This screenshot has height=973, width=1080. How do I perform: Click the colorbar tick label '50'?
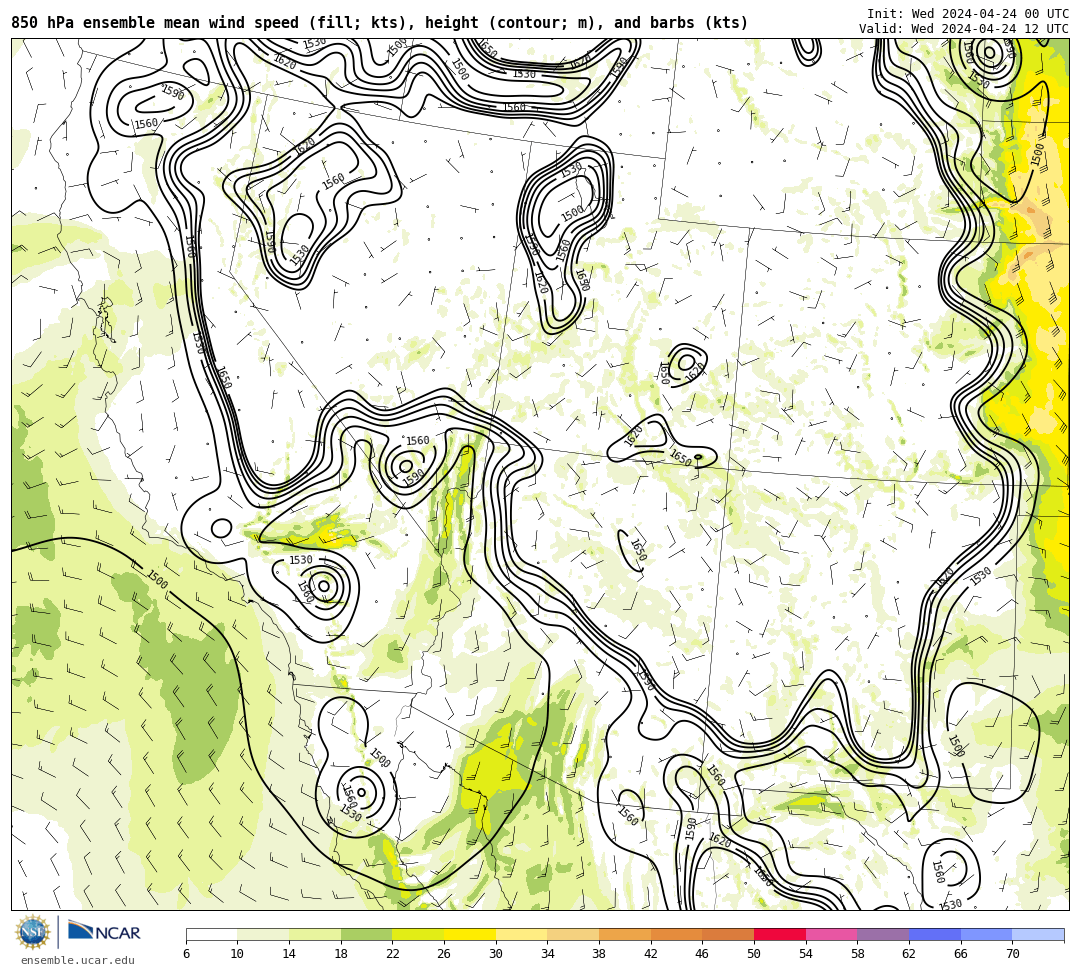tap(754, 954)
